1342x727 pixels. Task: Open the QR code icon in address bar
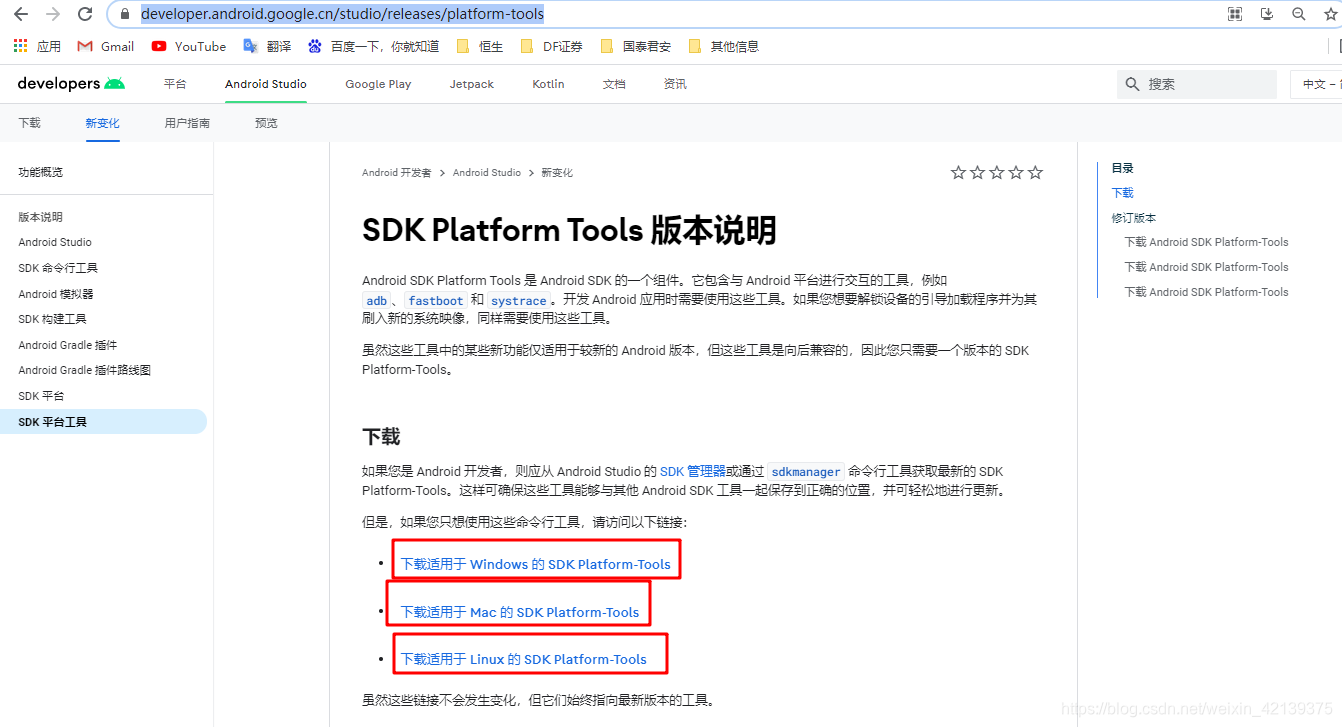1235,14
